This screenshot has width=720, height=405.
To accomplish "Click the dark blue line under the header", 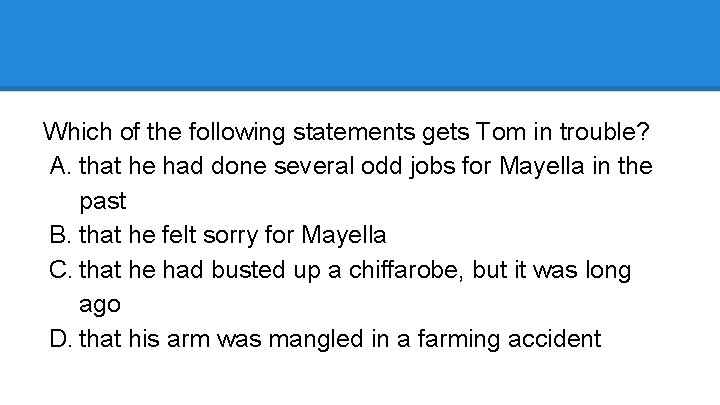I will pos(360,89).
